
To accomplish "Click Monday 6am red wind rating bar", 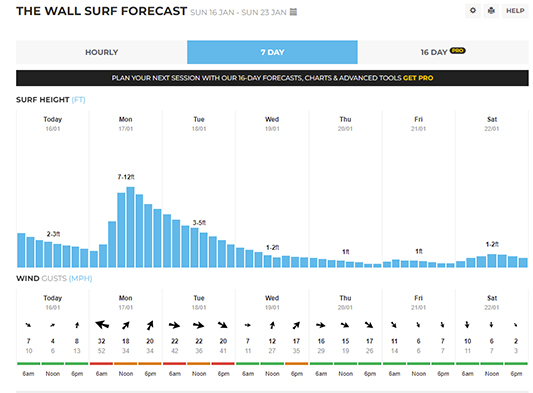I will click(101, 363).
